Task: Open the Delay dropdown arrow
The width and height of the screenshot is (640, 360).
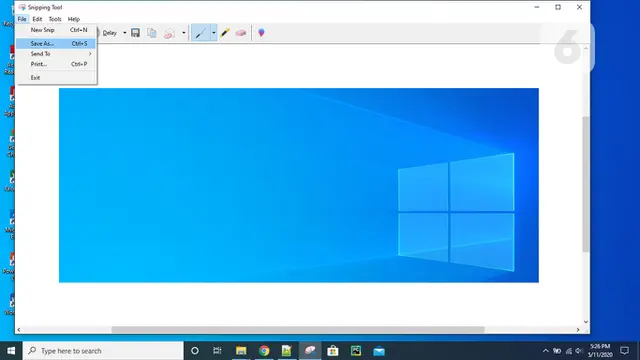Action: click(x=125, y=33)
